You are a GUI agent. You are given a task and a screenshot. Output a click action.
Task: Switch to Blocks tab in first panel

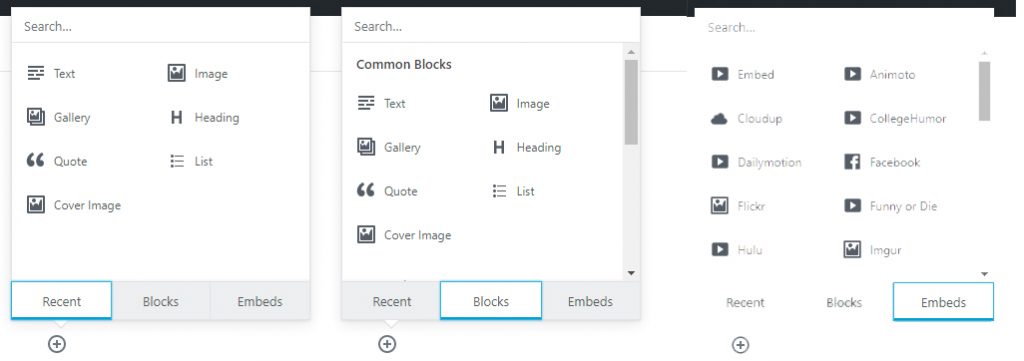click(x=161, y=302)
